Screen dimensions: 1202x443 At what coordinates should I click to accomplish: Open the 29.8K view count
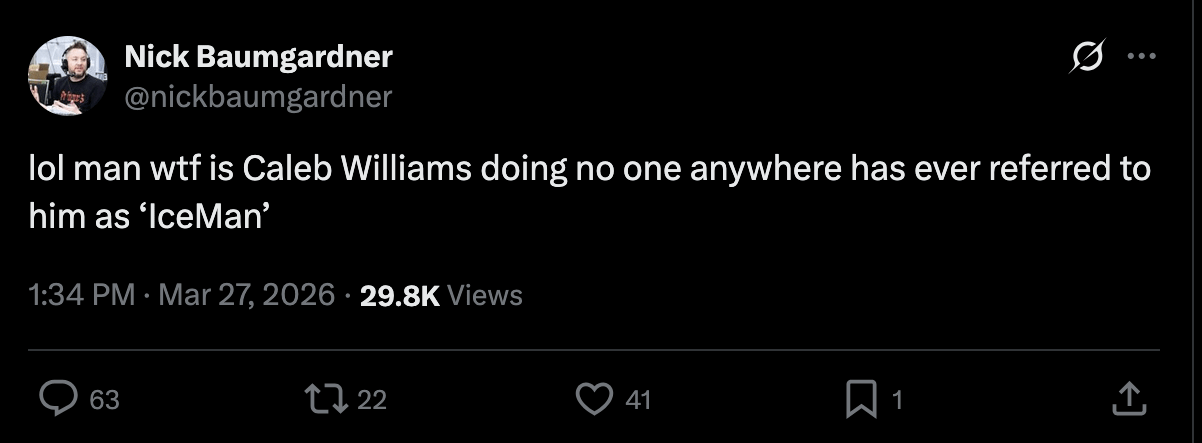(x=399, y=295)
